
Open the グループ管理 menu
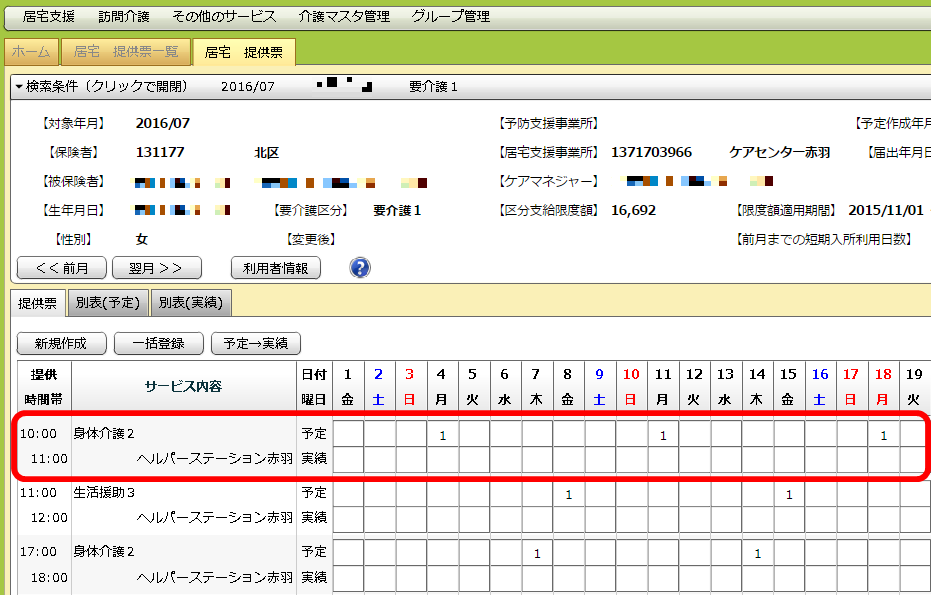[x=450, y=17]
